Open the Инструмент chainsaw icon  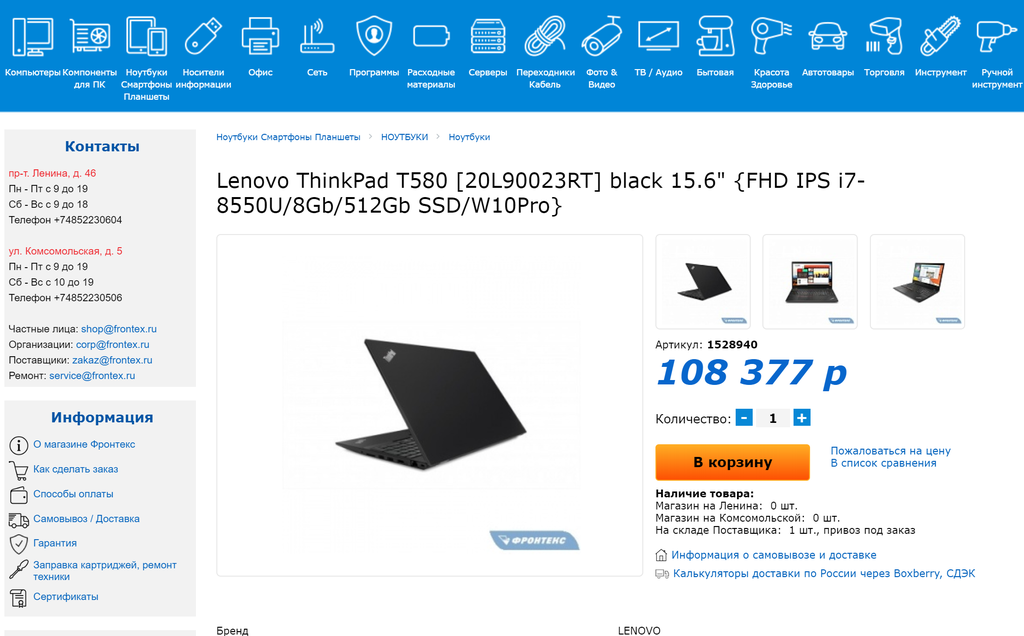[x=940, y=37]
